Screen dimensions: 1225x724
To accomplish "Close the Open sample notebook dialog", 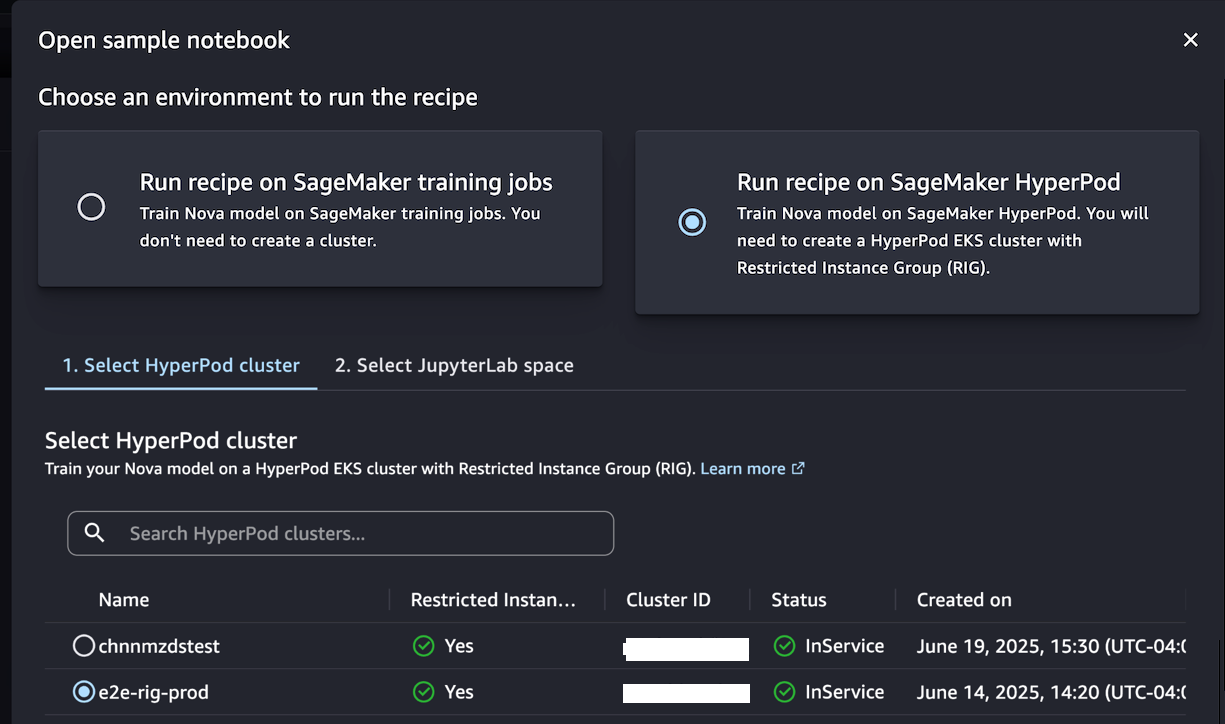I will pos(1190,40).
